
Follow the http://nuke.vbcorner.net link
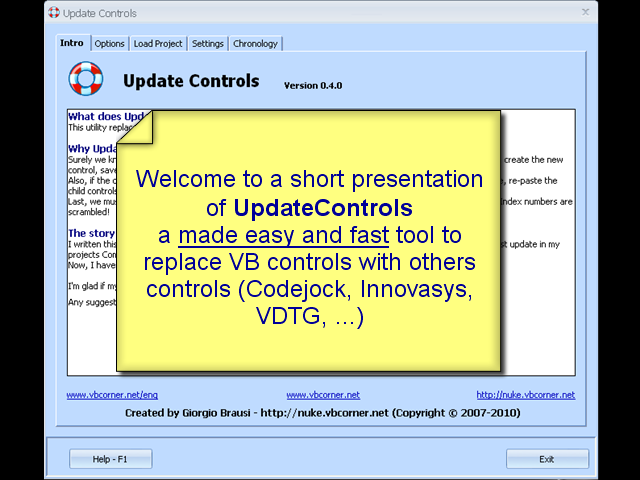[526, 395]
